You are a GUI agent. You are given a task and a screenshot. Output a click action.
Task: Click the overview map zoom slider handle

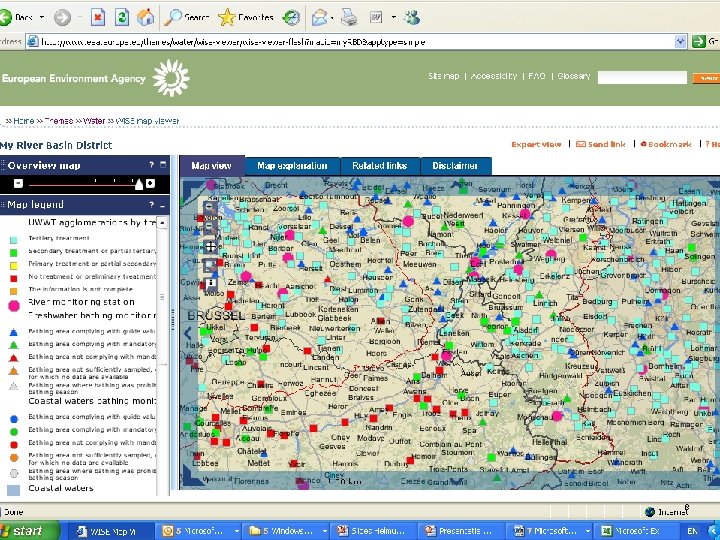139,184
